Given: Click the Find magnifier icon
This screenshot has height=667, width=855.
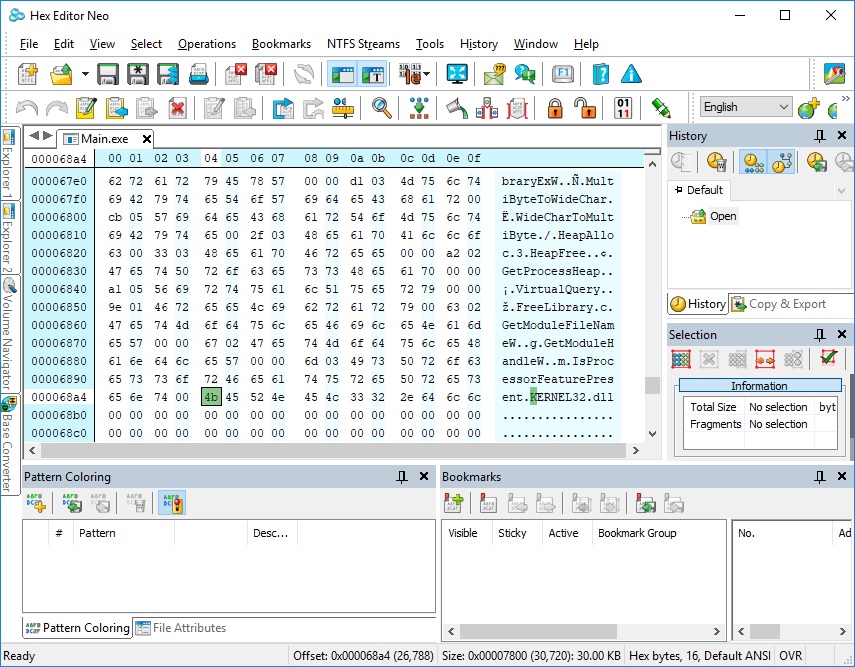Looking at the screenshot, I should 382,108.
